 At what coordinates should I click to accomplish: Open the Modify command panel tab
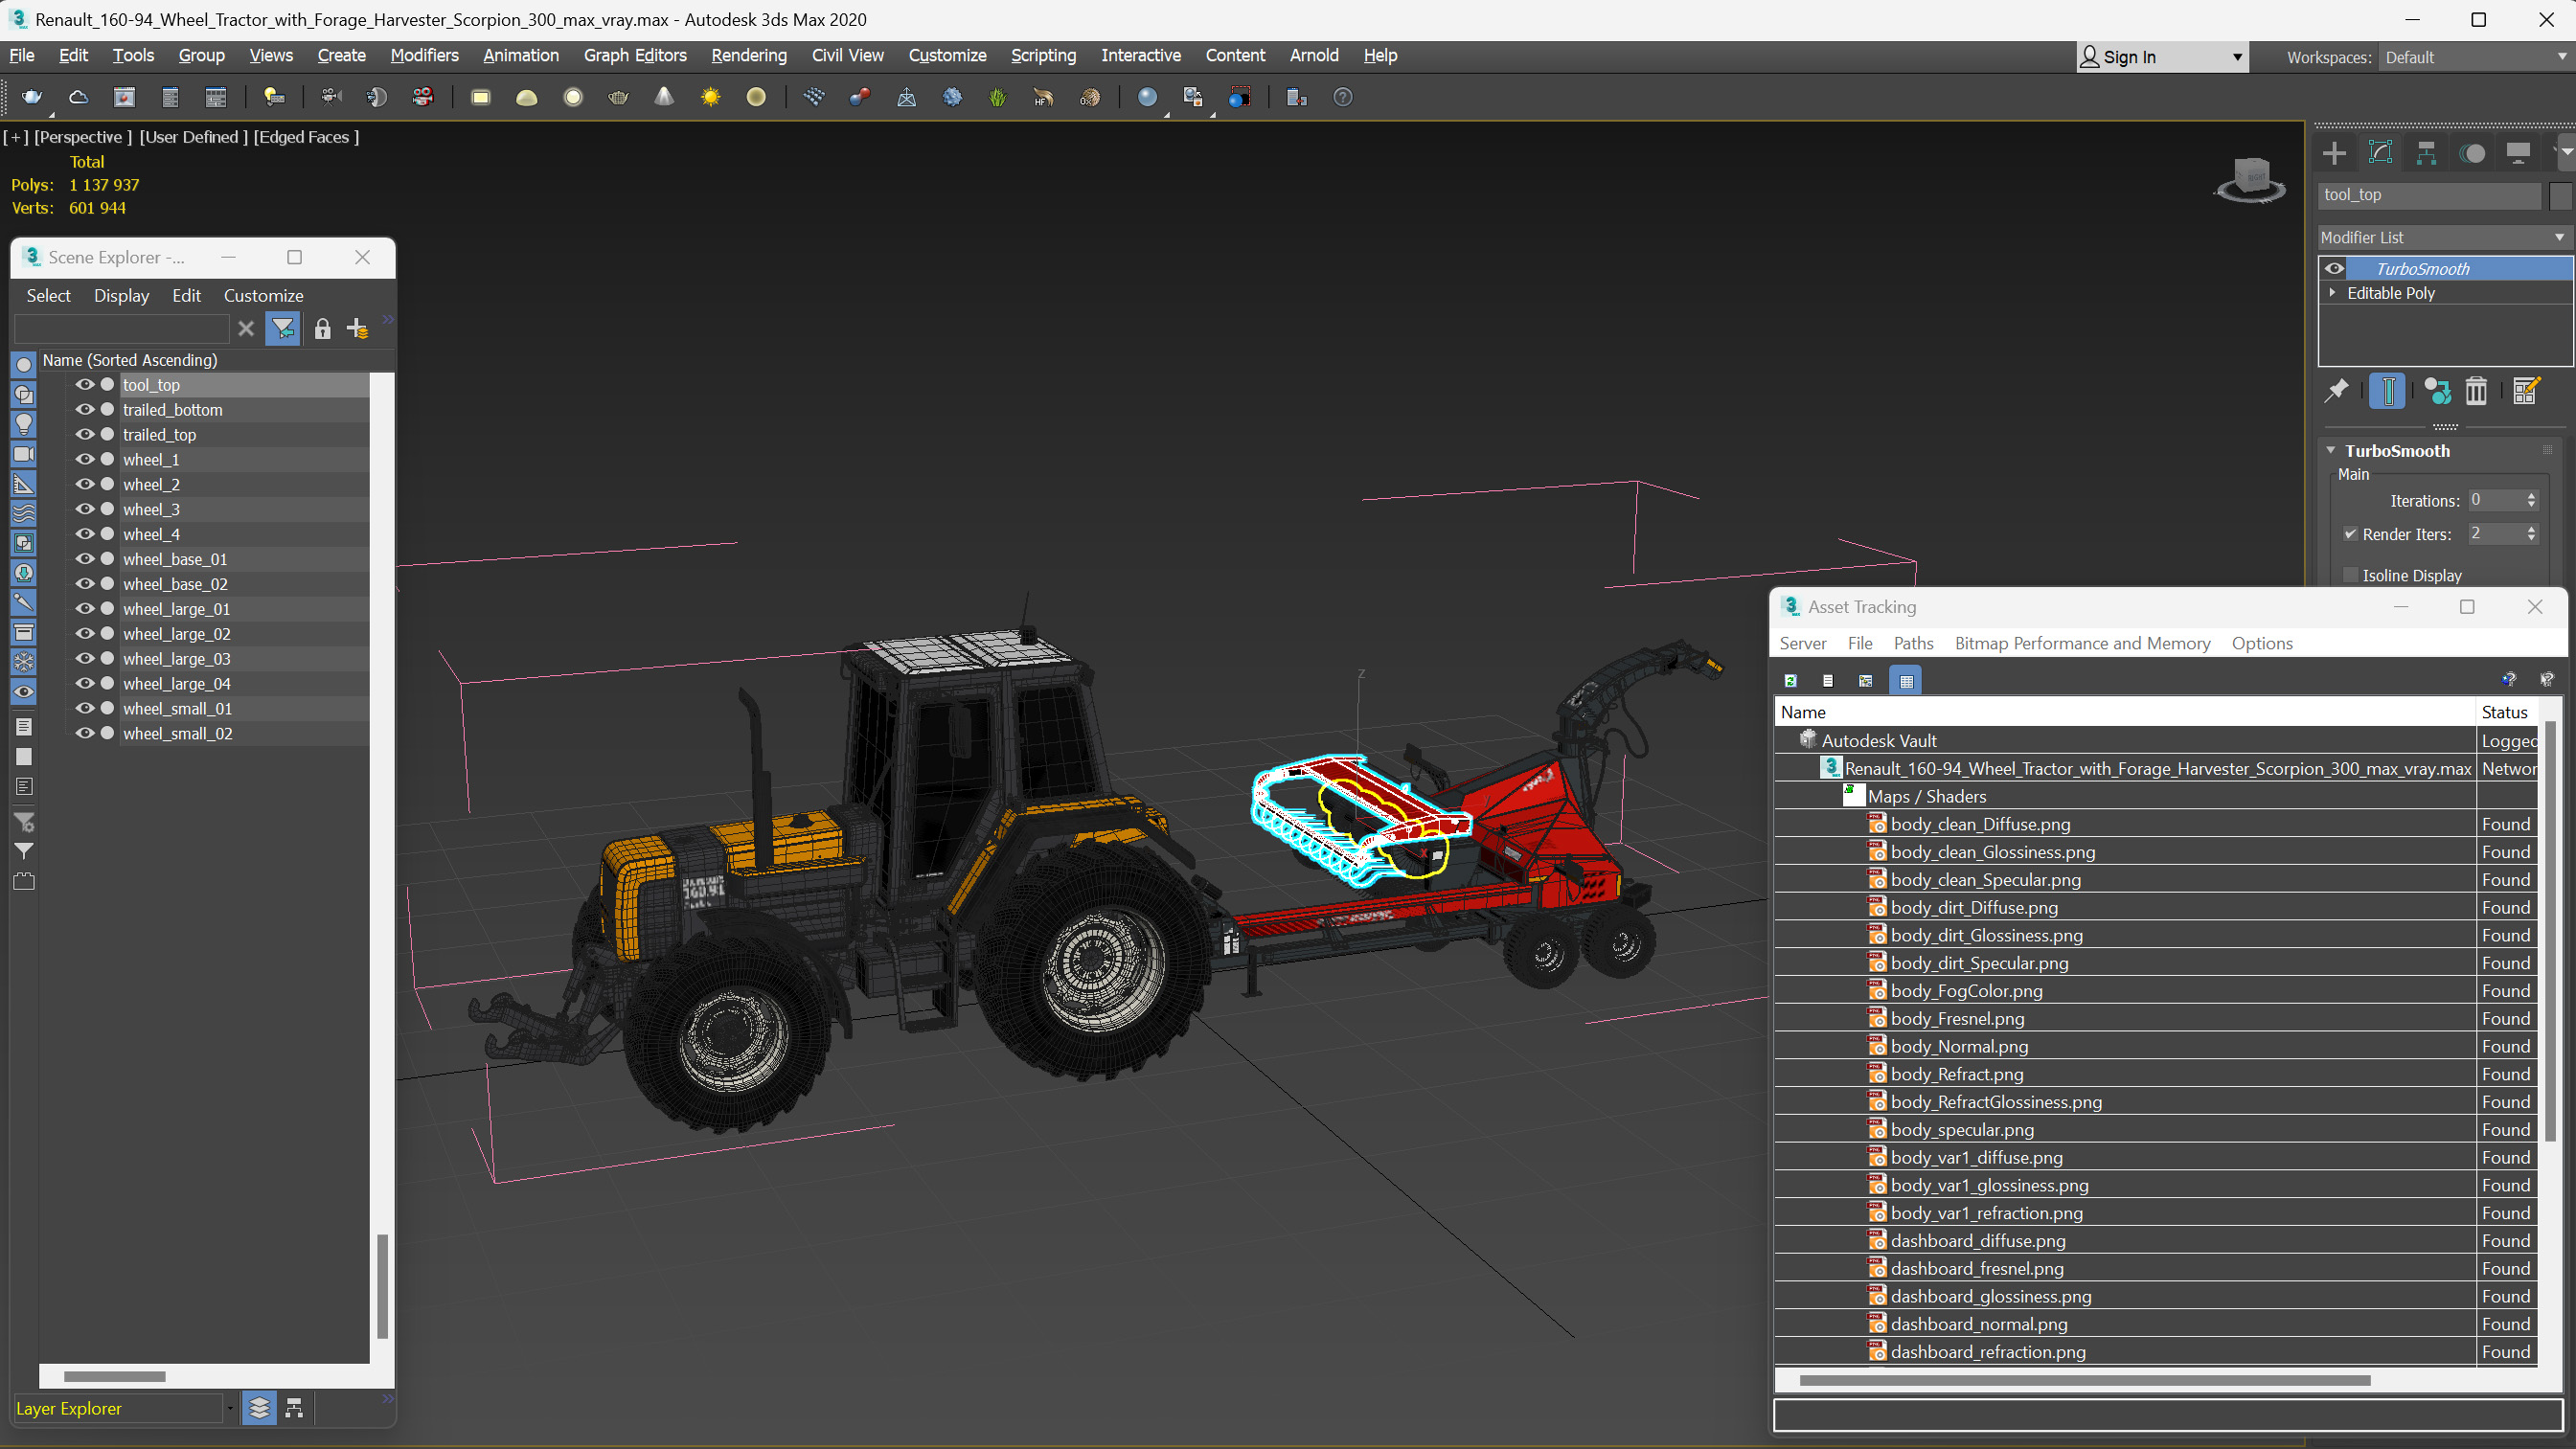[x=2380, y=153]
